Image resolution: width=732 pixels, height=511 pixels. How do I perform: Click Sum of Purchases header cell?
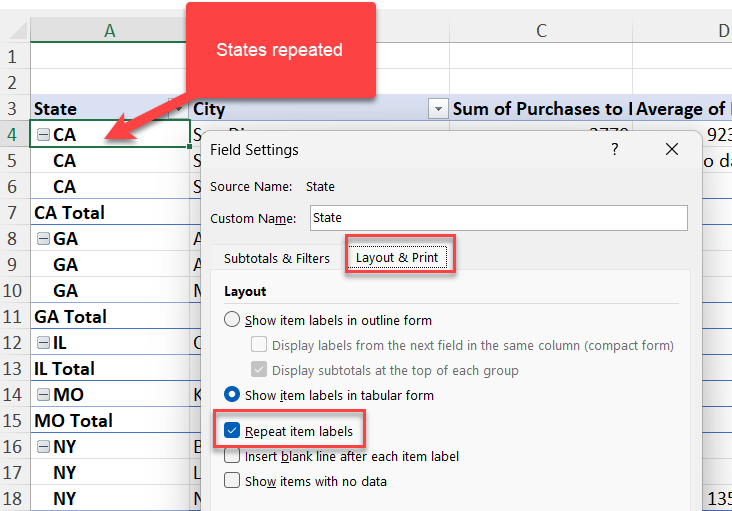(x=541, y=109)
